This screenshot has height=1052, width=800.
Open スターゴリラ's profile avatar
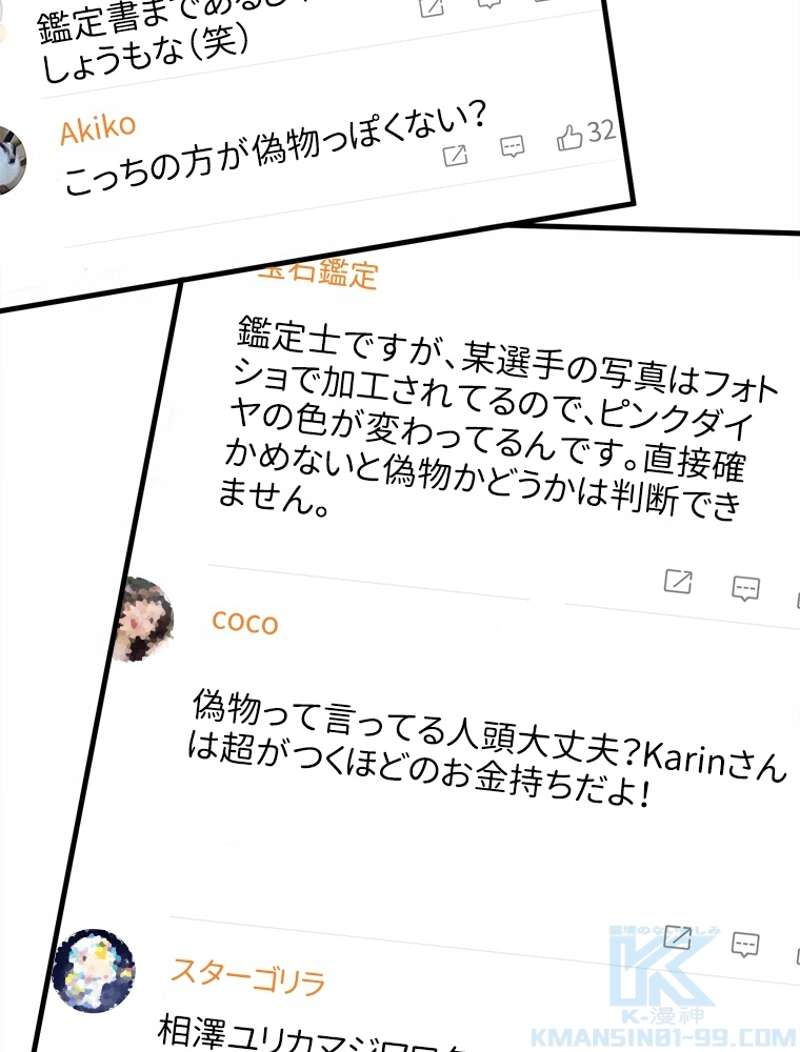coord(93,969)
